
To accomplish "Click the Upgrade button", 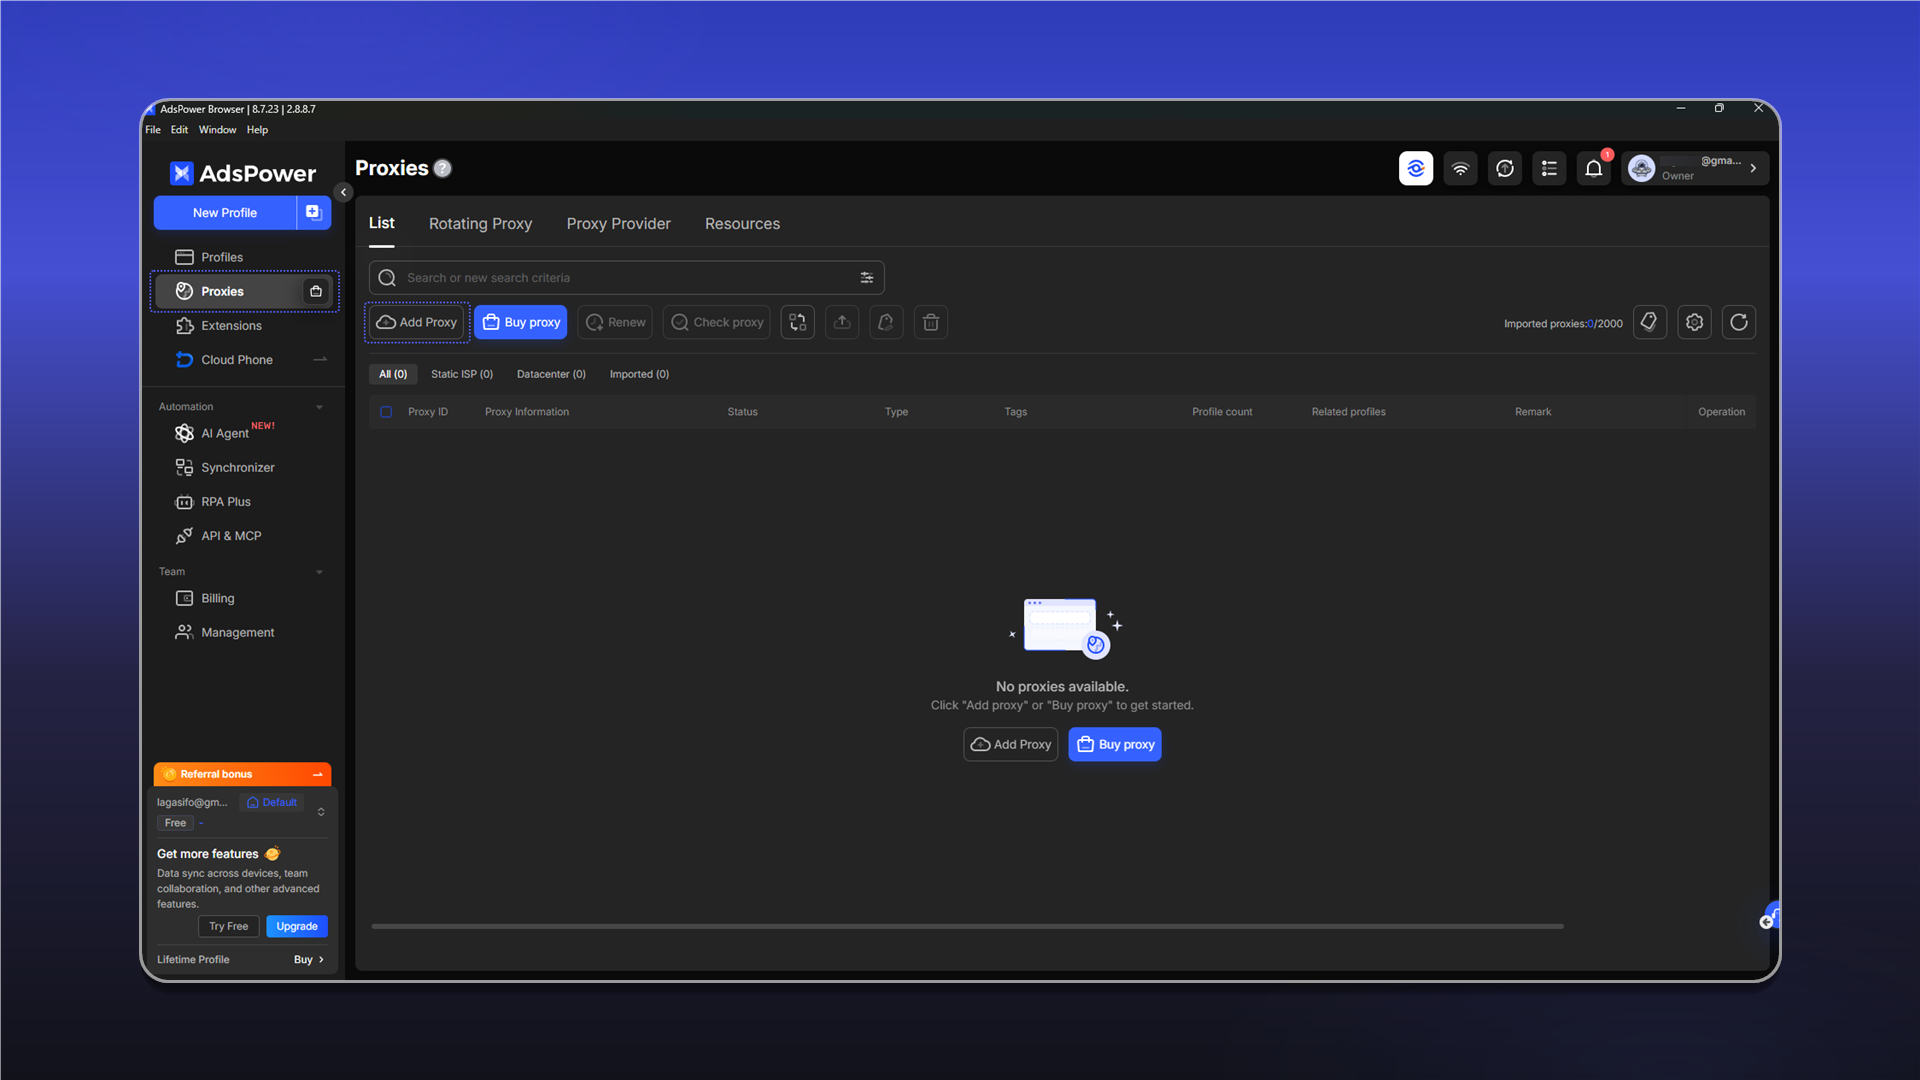I will pos(297,926).
